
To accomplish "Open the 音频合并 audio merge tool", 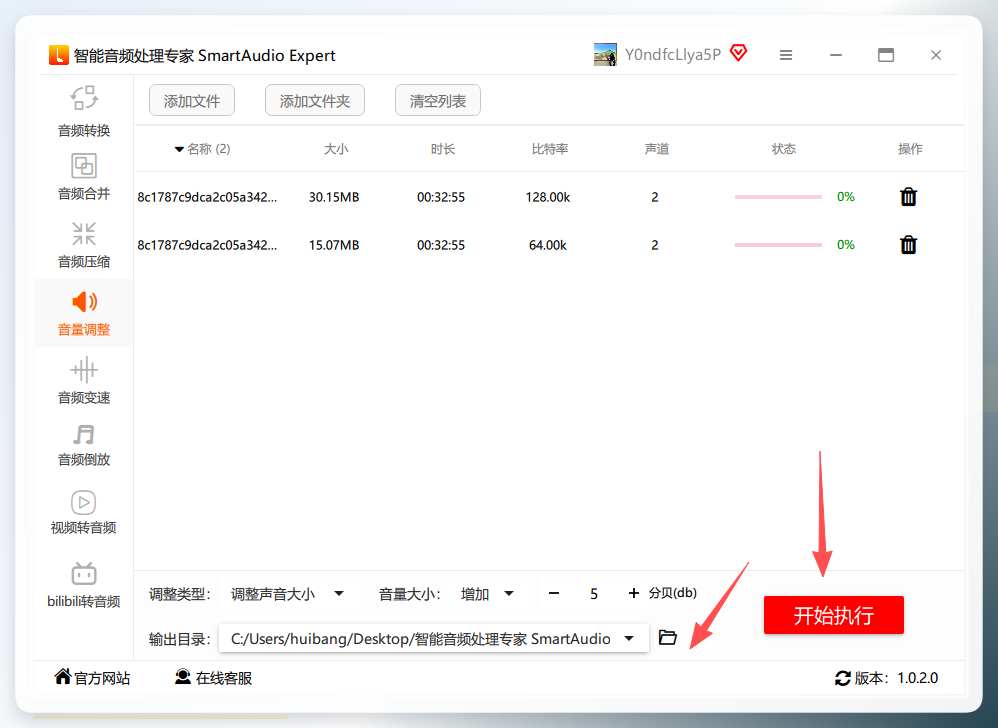I will point(84,177).
